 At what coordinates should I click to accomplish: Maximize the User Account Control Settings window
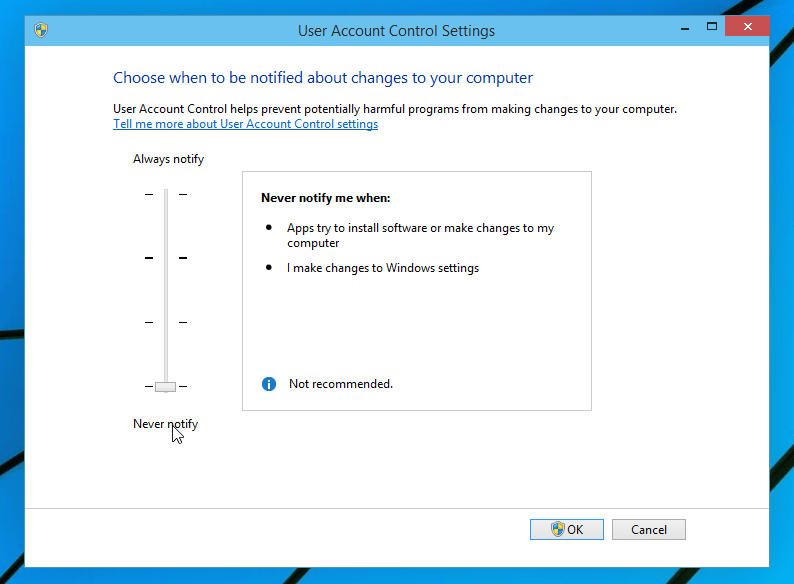point(712,27)
